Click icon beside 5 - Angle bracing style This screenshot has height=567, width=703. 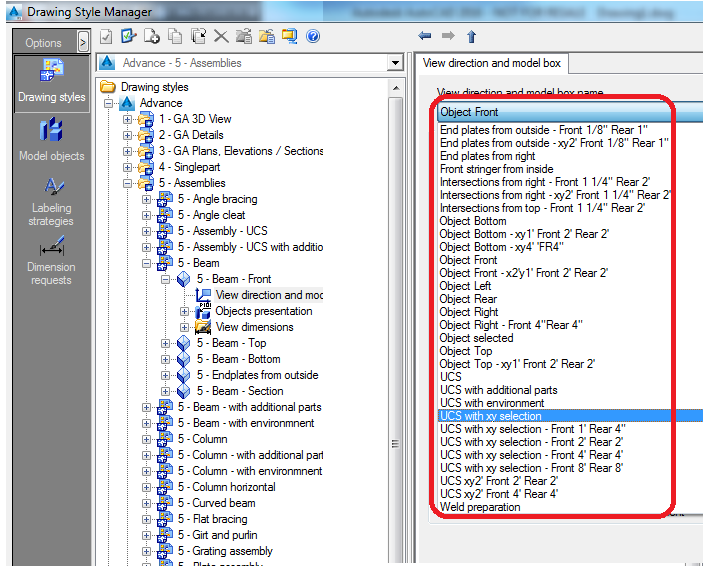(x=165, y=199)
